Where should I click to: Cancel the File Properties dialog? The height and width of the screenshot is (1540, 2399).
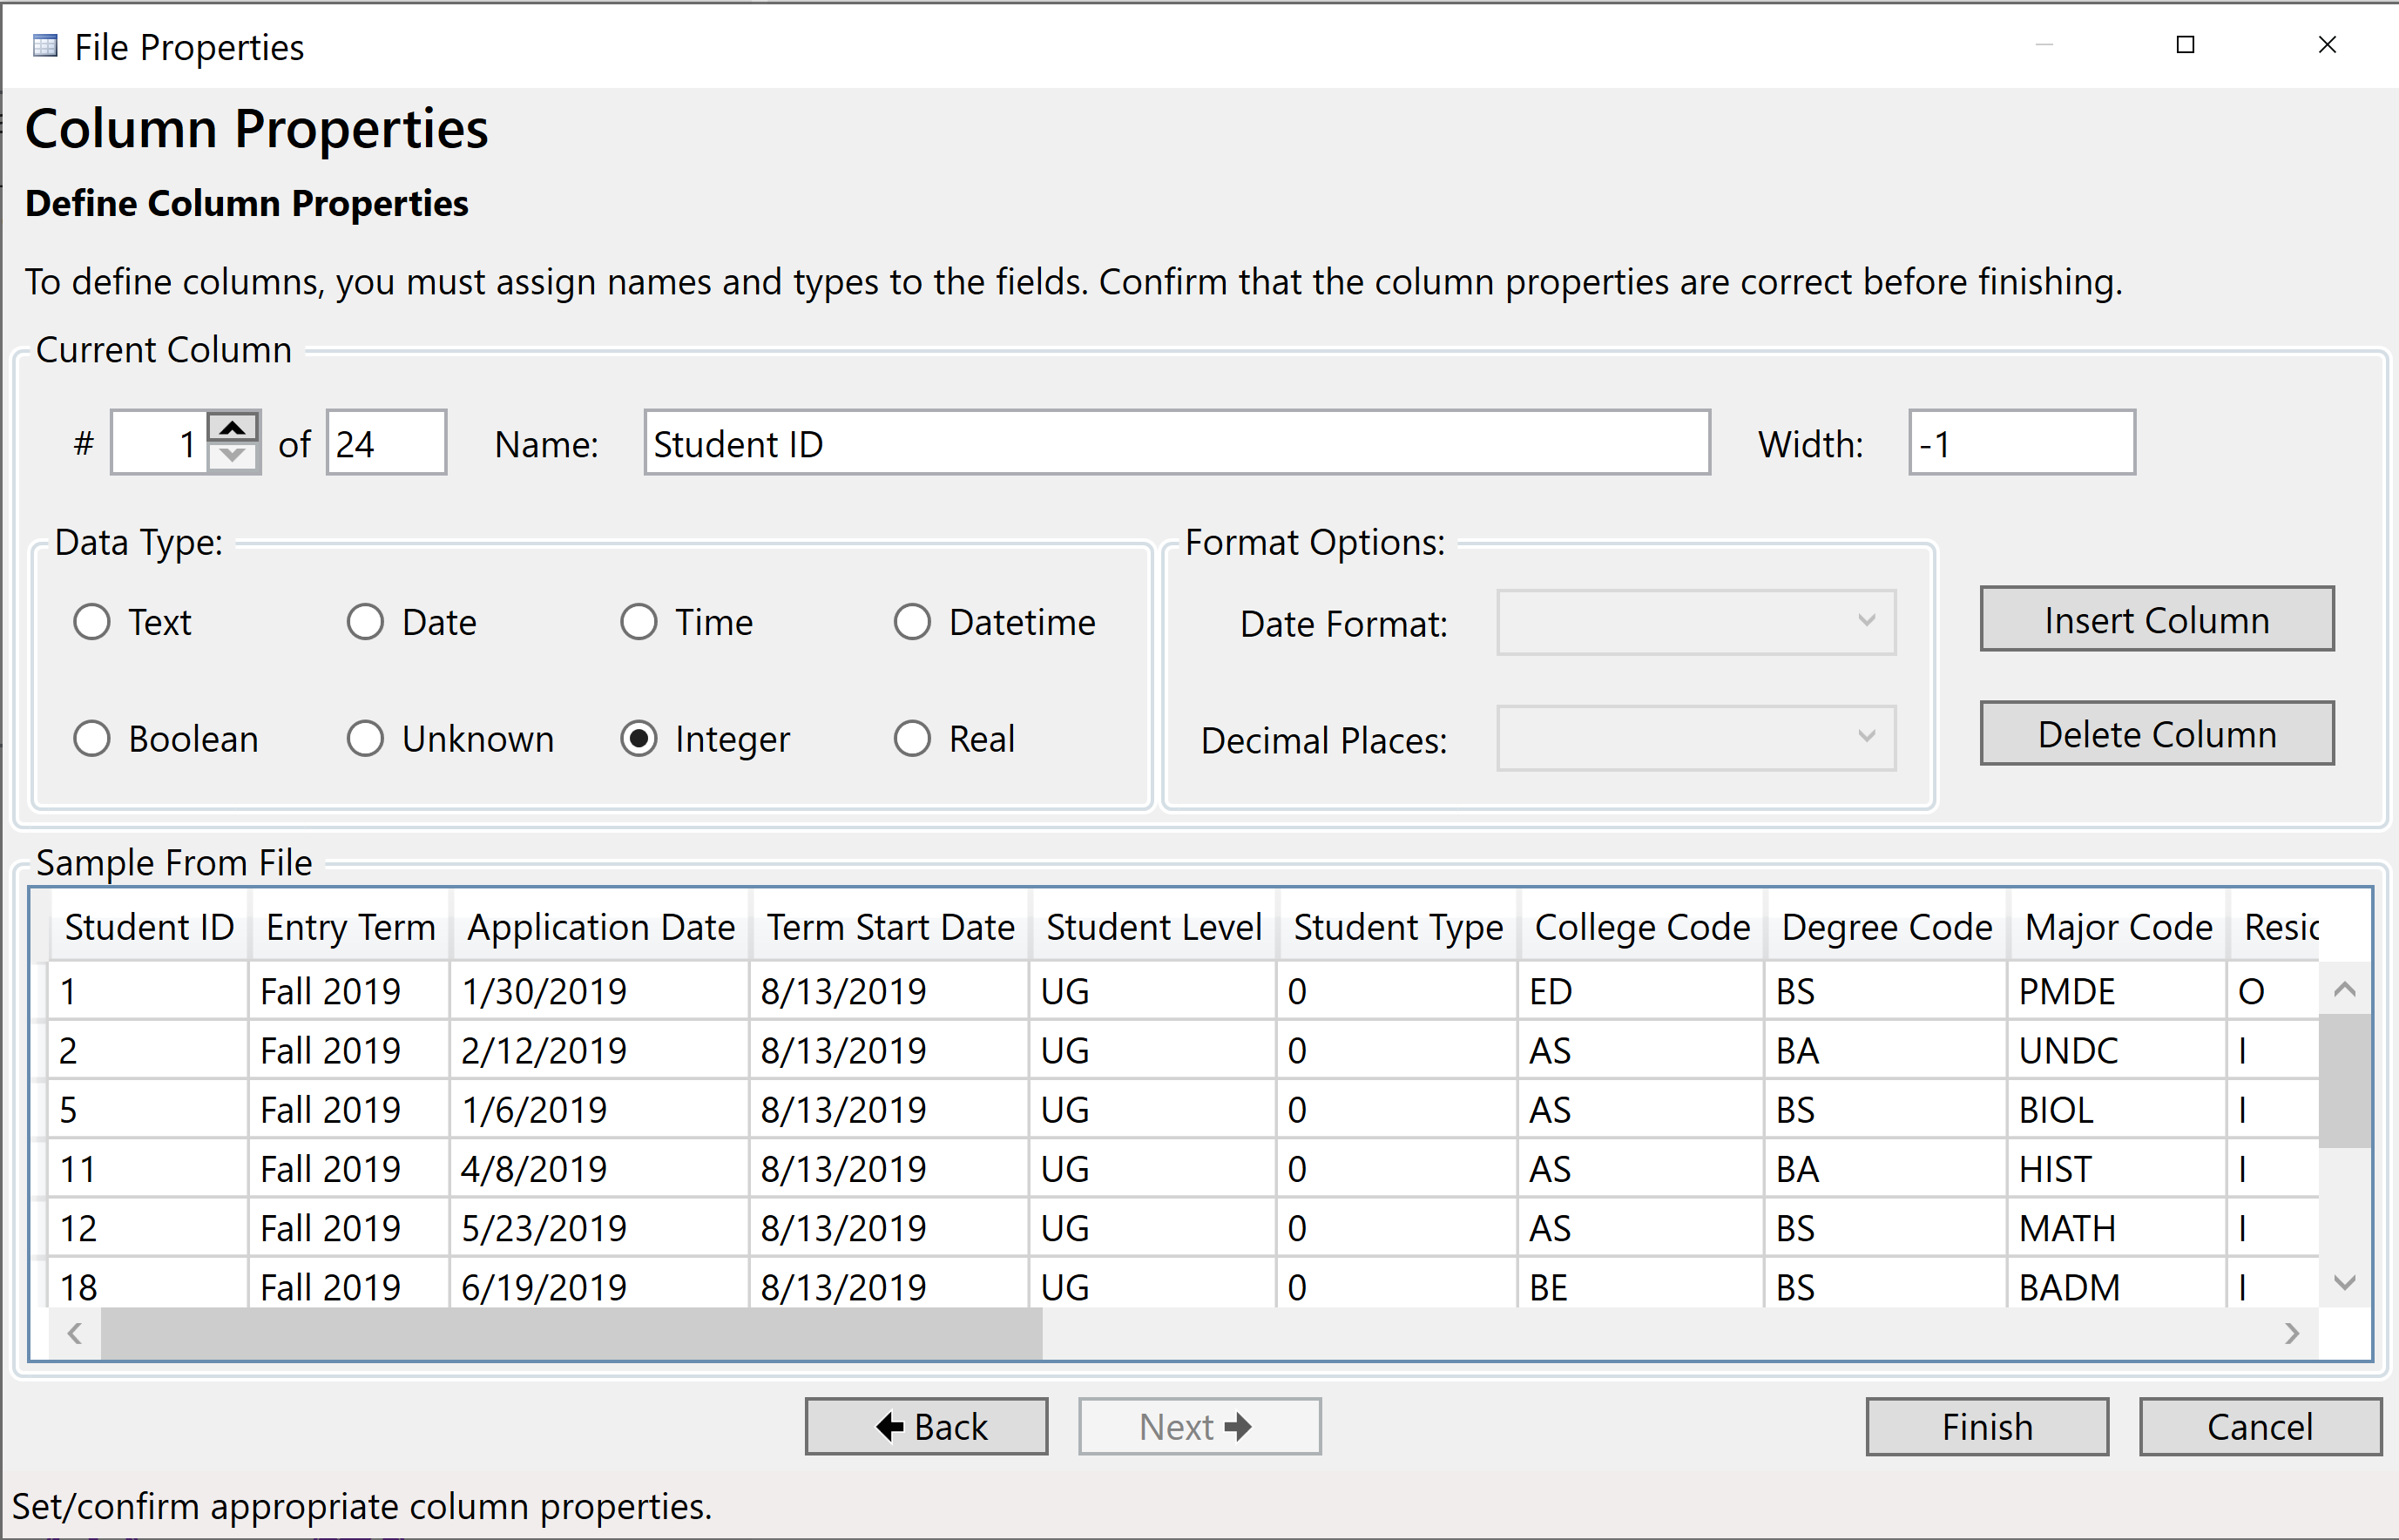[2260, 1426]
